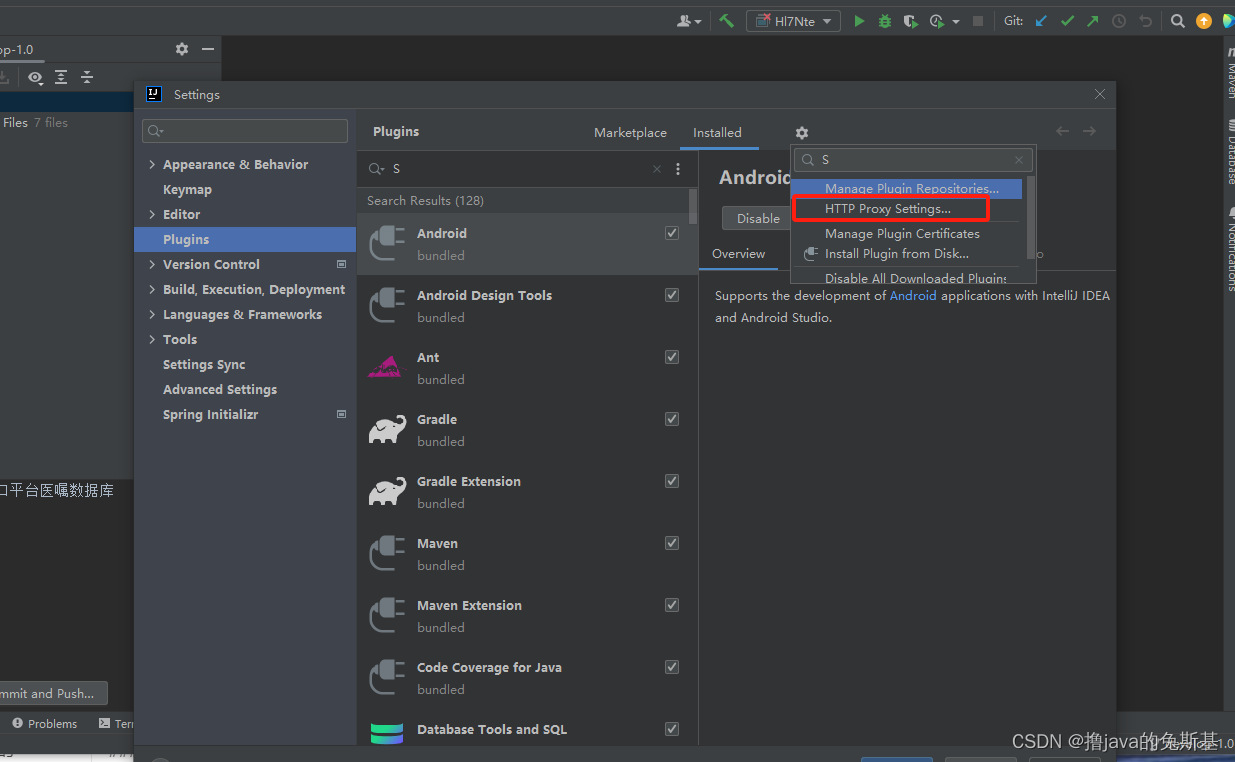Screen dimensions: 1235x762
Task: Select Advanced Settings in tree
Action: coord(220,389)
